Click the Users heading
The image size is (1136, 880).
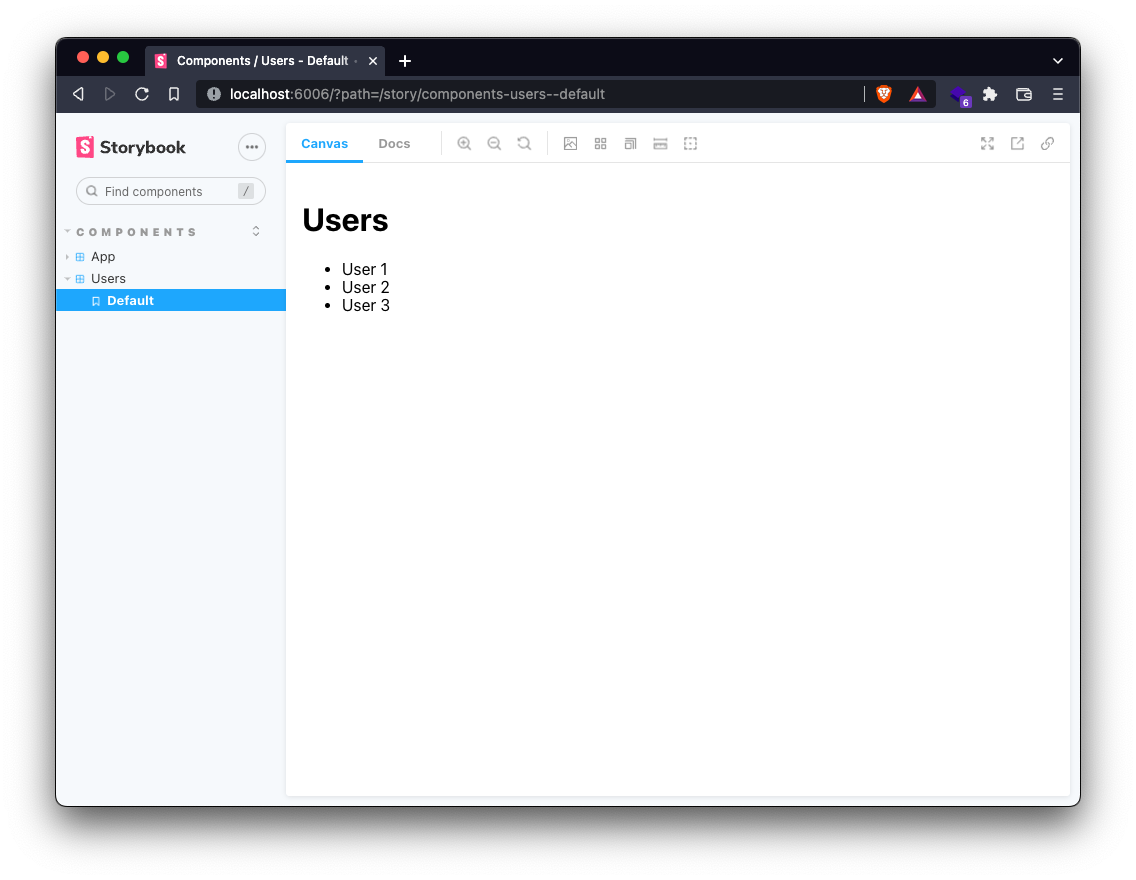tap(345, 219)
